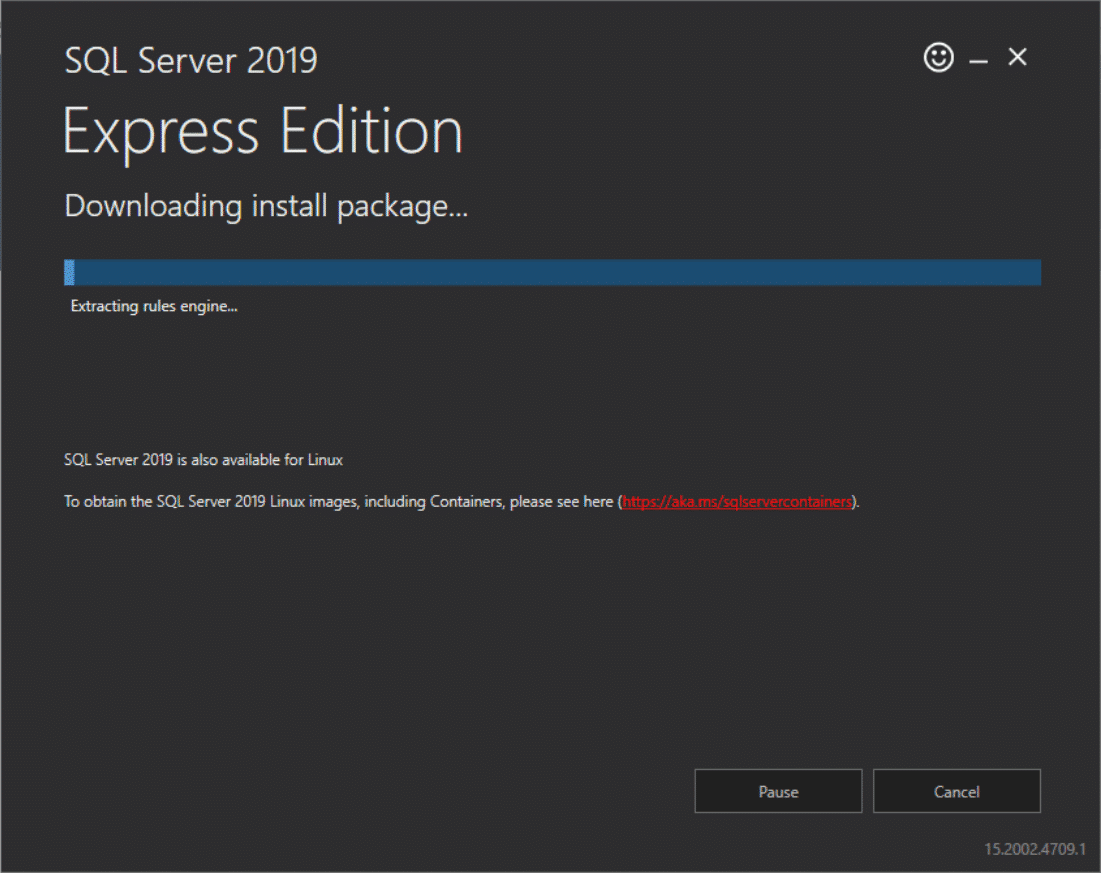Pause the install package download
1101x873 pixels.
coord(778,791)
